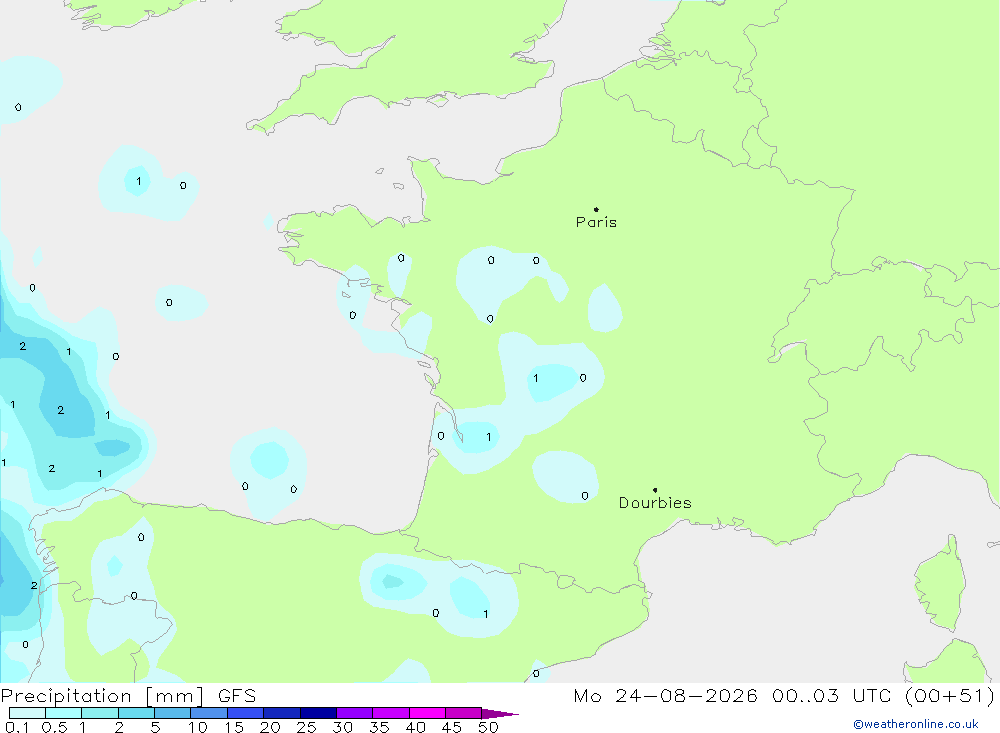Click the legend's arrow tip past 50
Viewport: 1000px width, 733px height.
point(501,714)
